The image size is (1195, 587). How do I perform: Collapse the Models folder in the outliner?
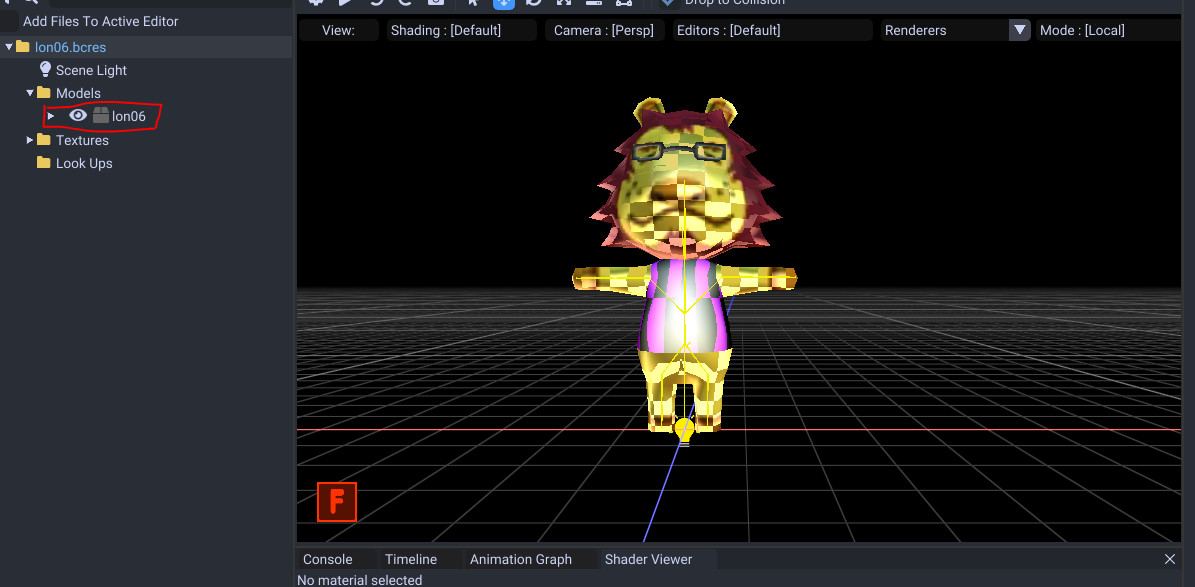coord(30,93)
